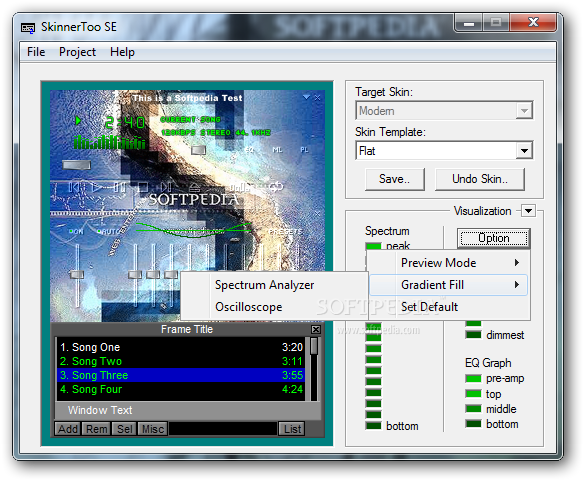The height and width of the screenshot is (481, 584).
Task: Close the Frame Title playlist panel
Action: (x=315, y=329)
